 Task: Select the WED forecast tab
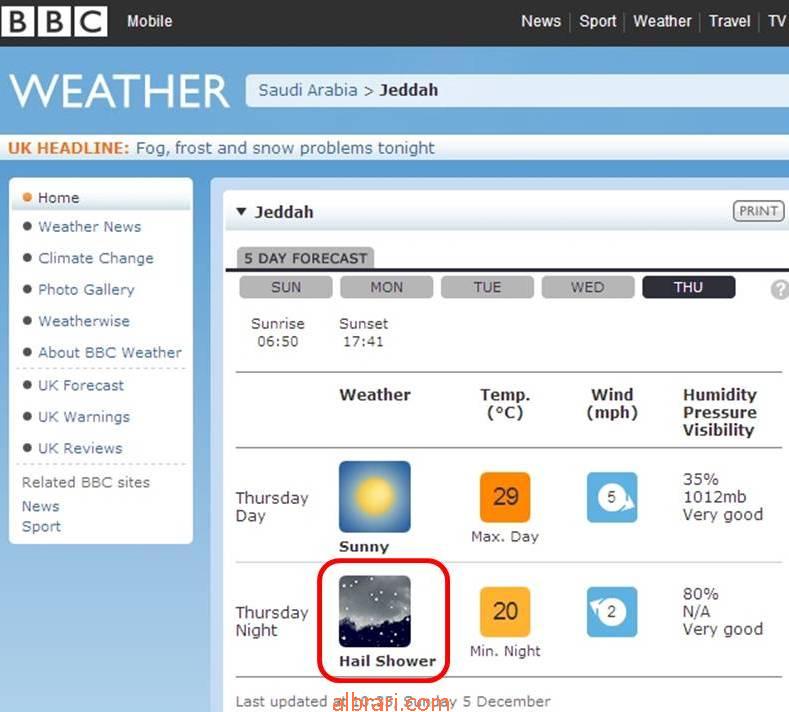588,287
